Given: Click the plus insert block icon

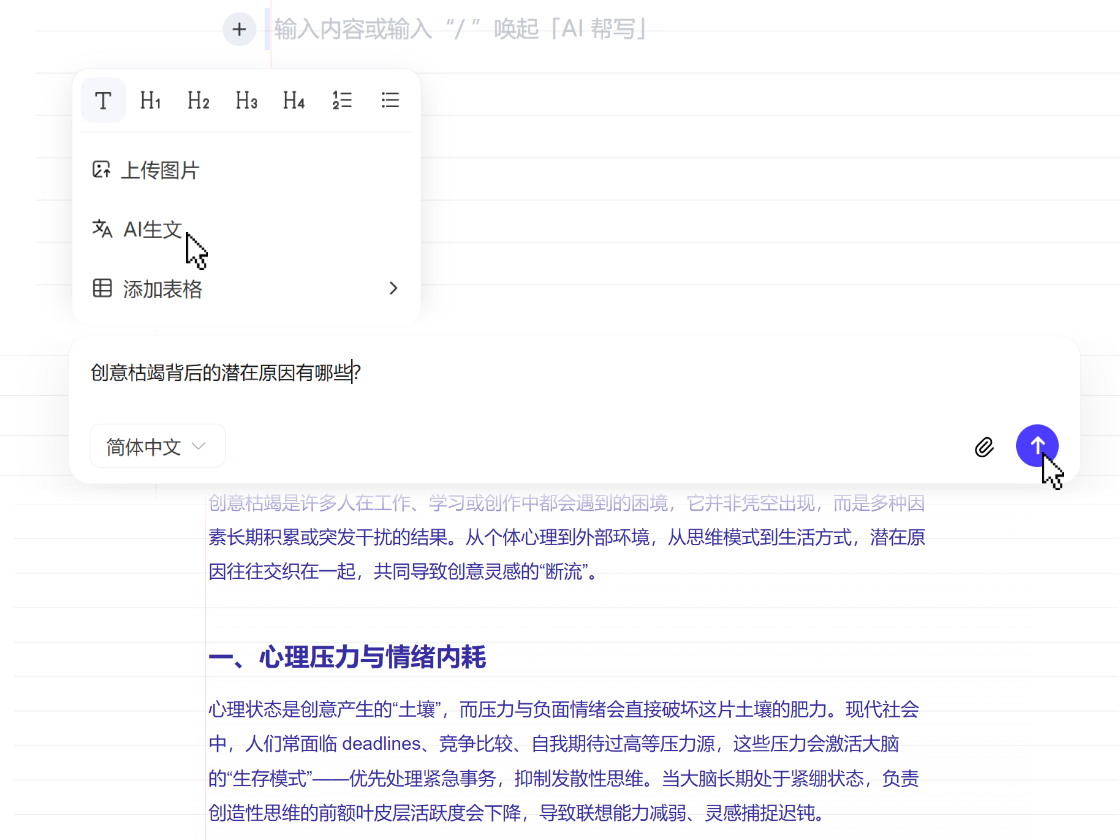Looking at the screenshot, I should [x=239, y=29].
